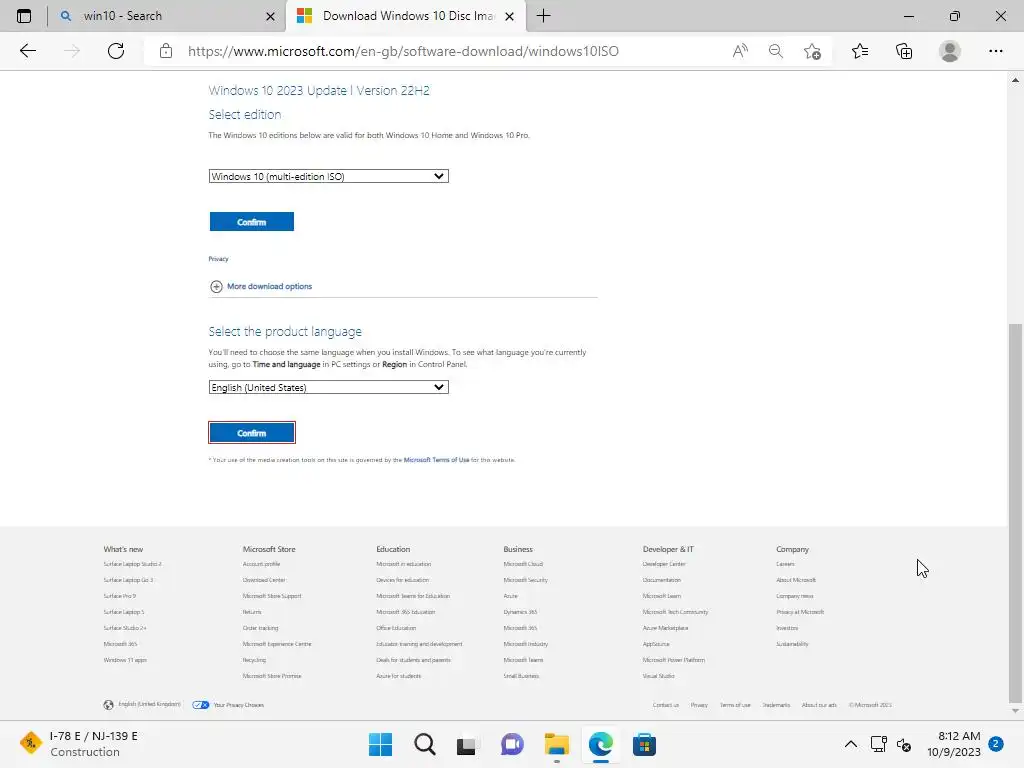Open a new browser tab
Image resolution: width=1024 pixels, height=768 pixels.
(x=543, y=16)
